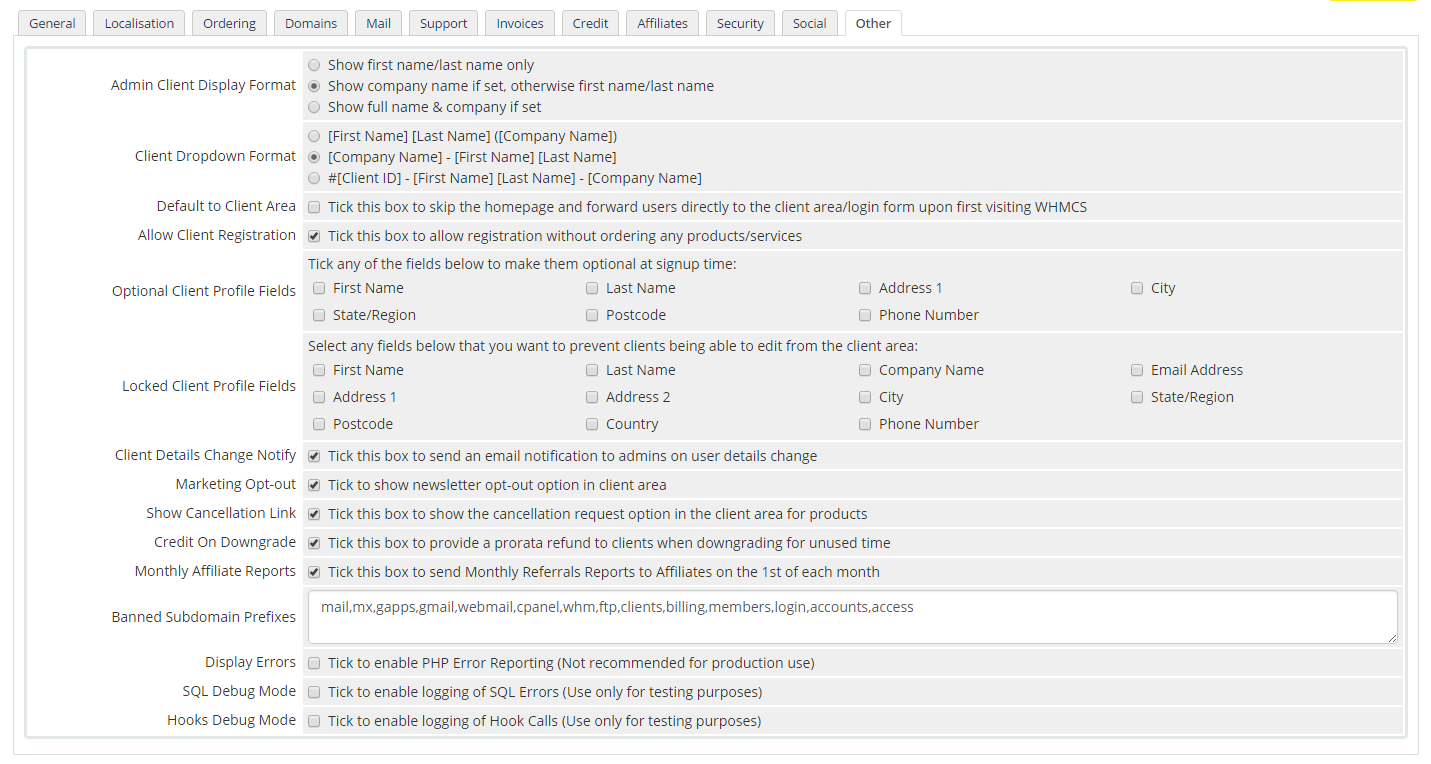Screen dimensions: 1431x764
Task: Go to the Security tab
Action: 740,23
